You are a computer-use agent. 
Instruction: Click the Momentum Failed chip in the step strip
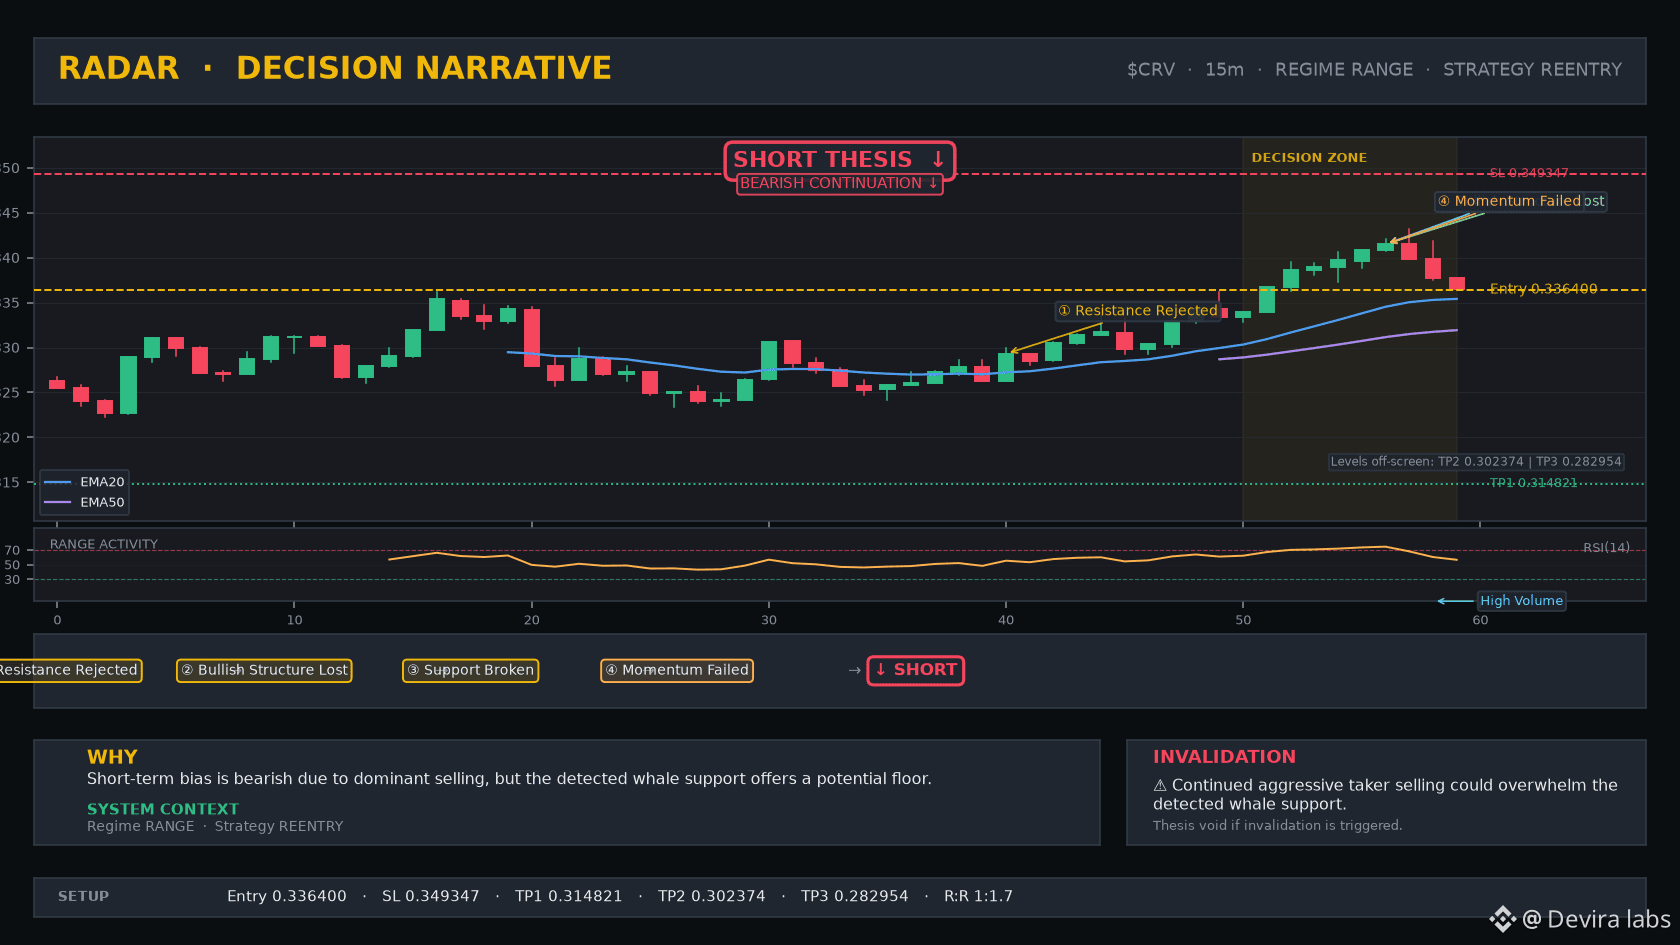click(677, 670)
